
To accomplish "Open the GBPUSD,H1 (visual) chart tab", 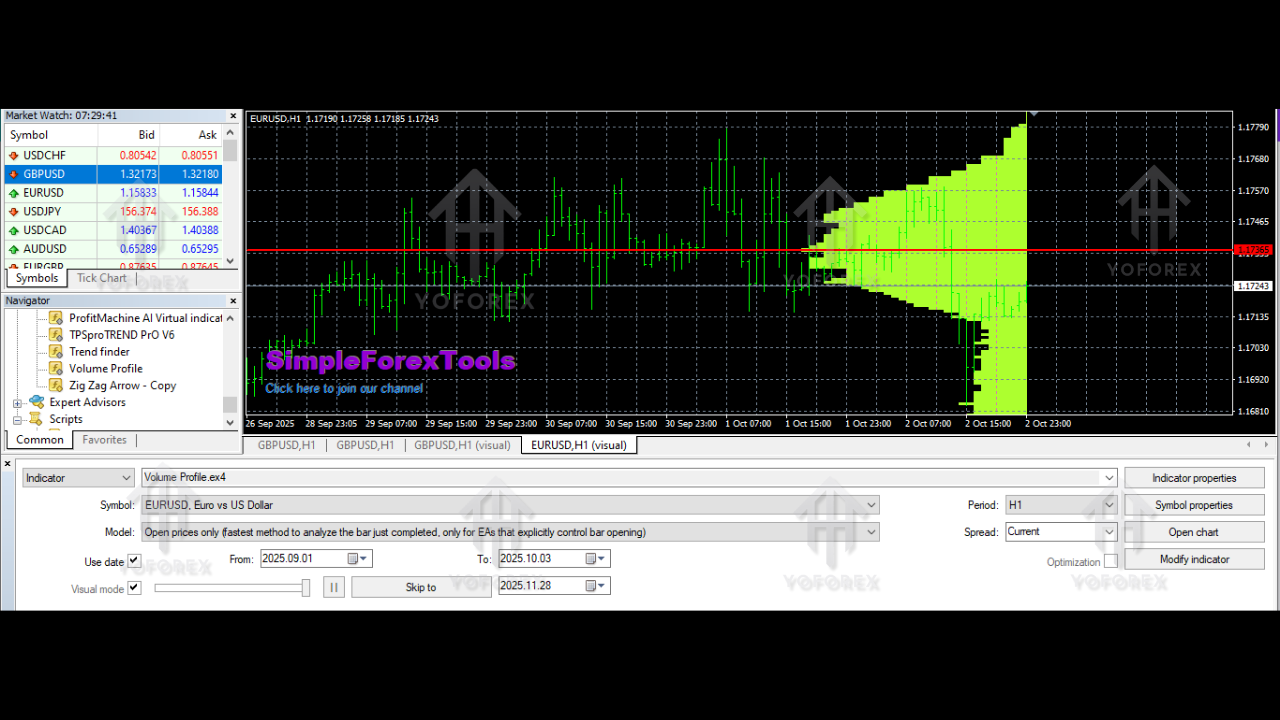I will [462, 445].
